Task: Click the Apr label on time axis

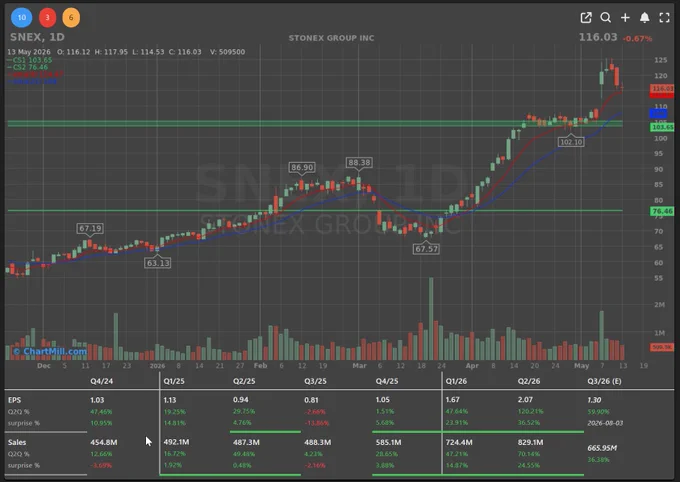Action: 472,365
